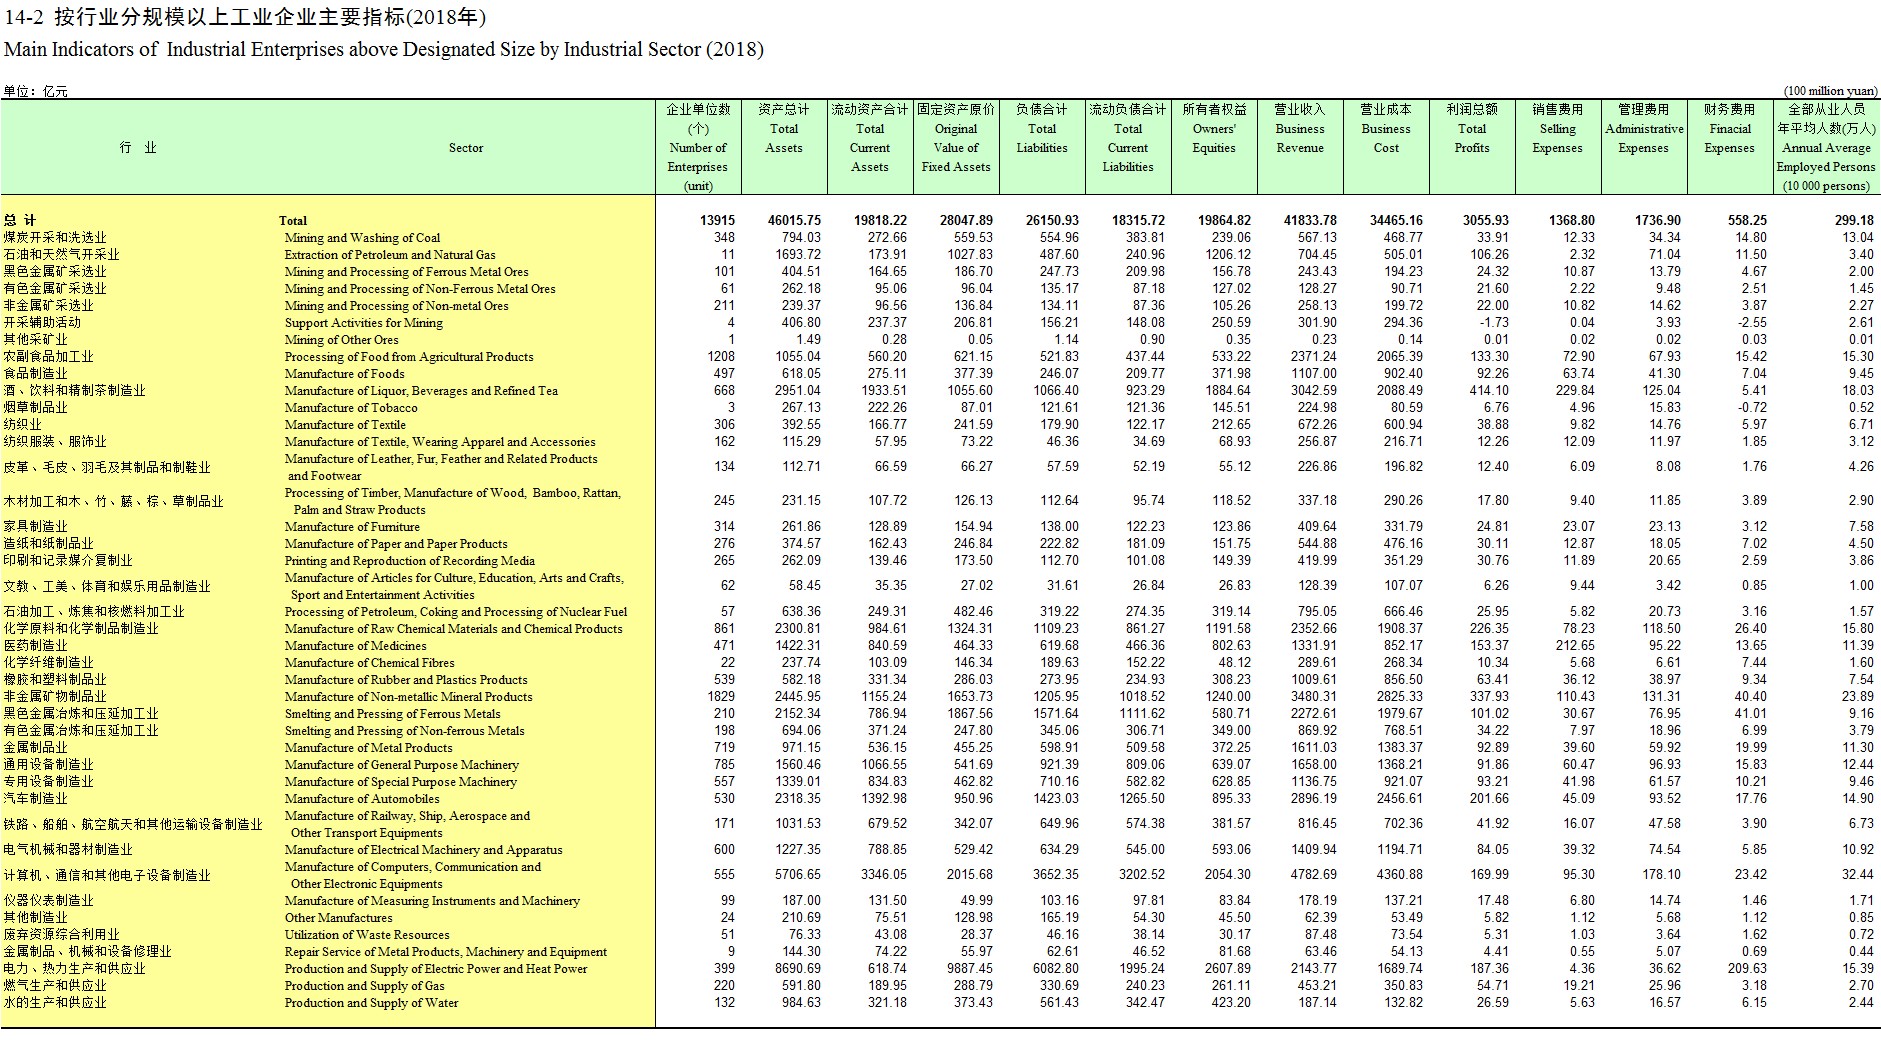
Task: Select 'Mining and Washing of Coal' row
Action: [x=362, y=238]
